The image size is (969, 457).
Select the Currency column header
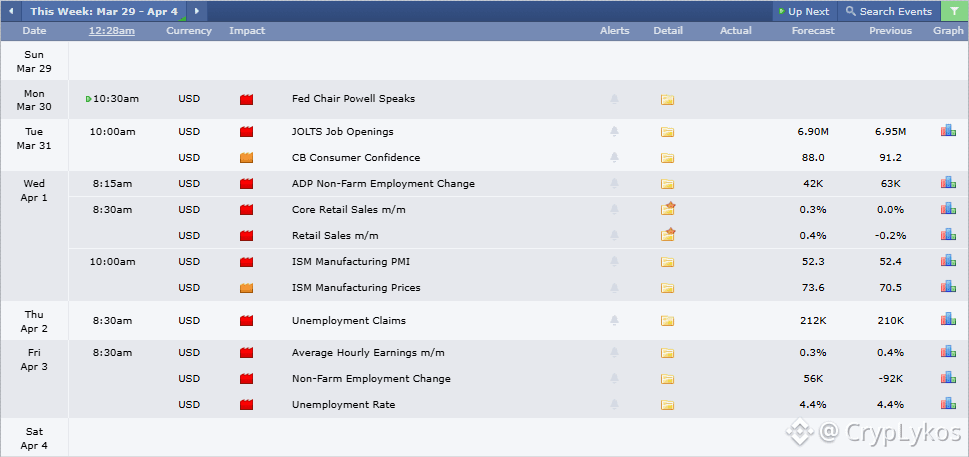tap(189, 31)
